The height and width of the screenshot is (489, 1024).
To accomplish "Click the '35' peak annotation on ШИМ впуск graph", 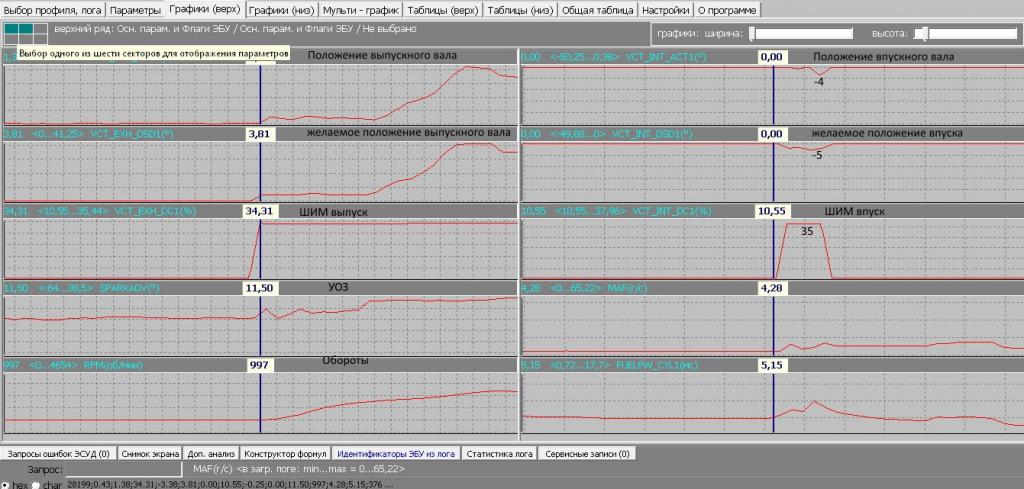I will (x=807, y=231).
